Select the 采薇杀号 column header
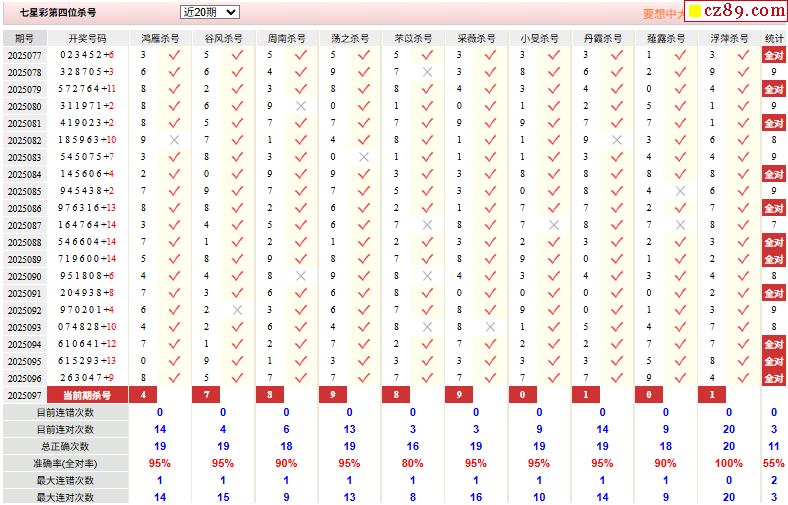This screenshot has height=505, width=788. 476,38
